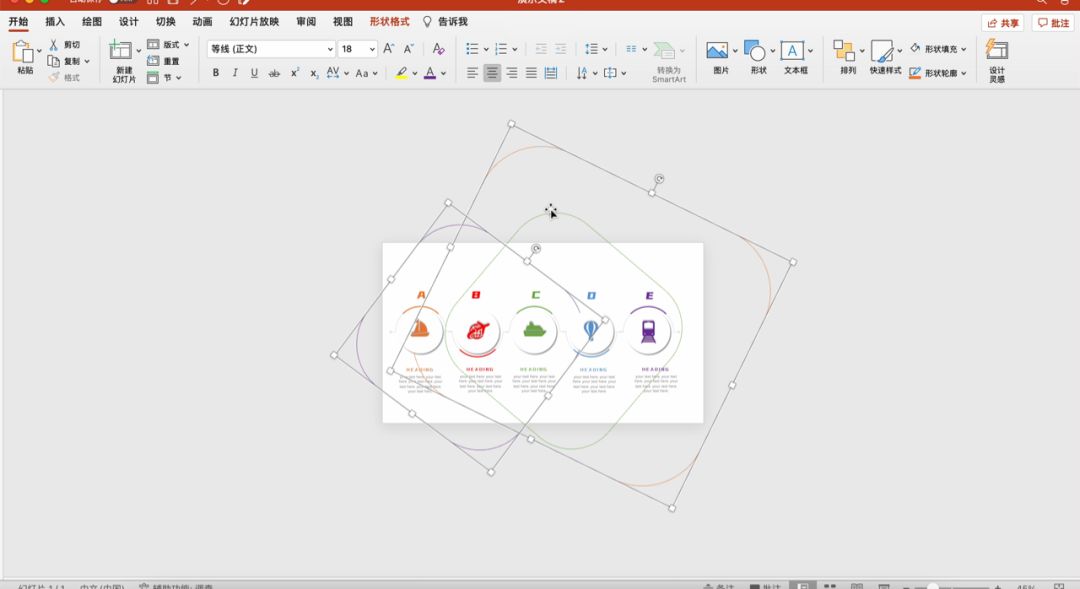The image size is (1080, 589).
Task: Switch to the Animations (动画) tab
Action: (202, 21)
